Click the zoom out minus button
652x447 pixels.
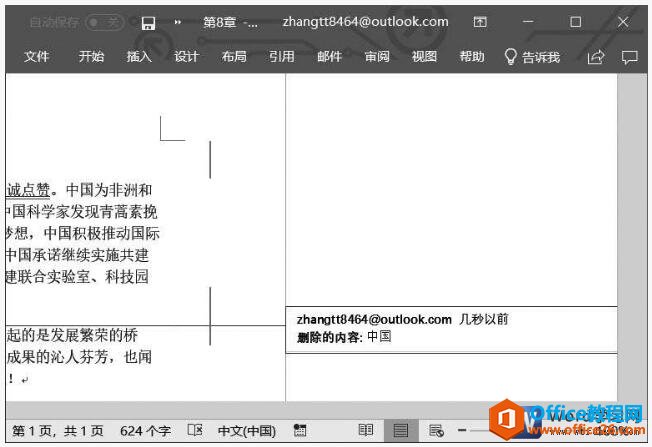pos(462,430)
